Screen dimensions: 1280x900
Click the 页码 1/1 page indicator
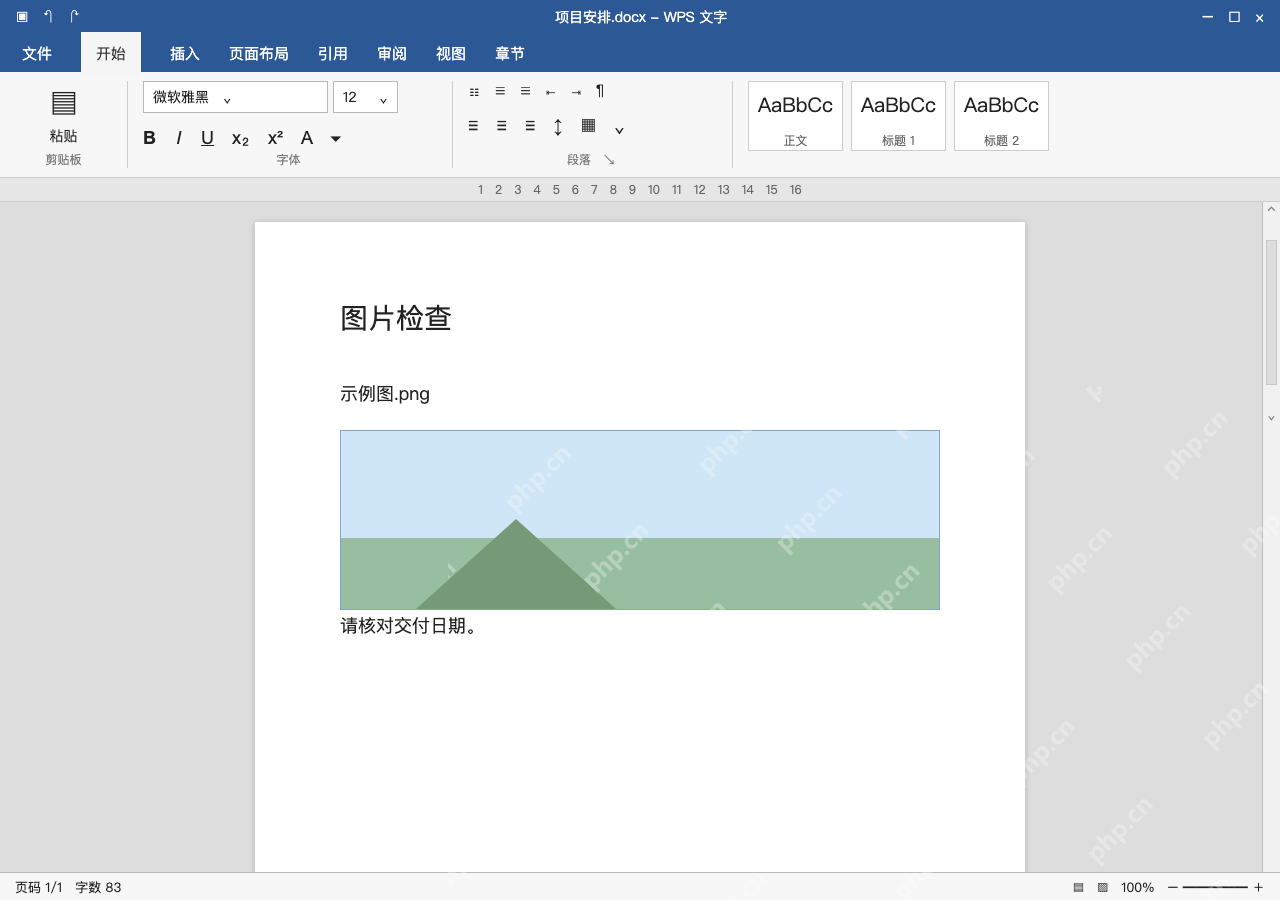(x=39, y=887)
